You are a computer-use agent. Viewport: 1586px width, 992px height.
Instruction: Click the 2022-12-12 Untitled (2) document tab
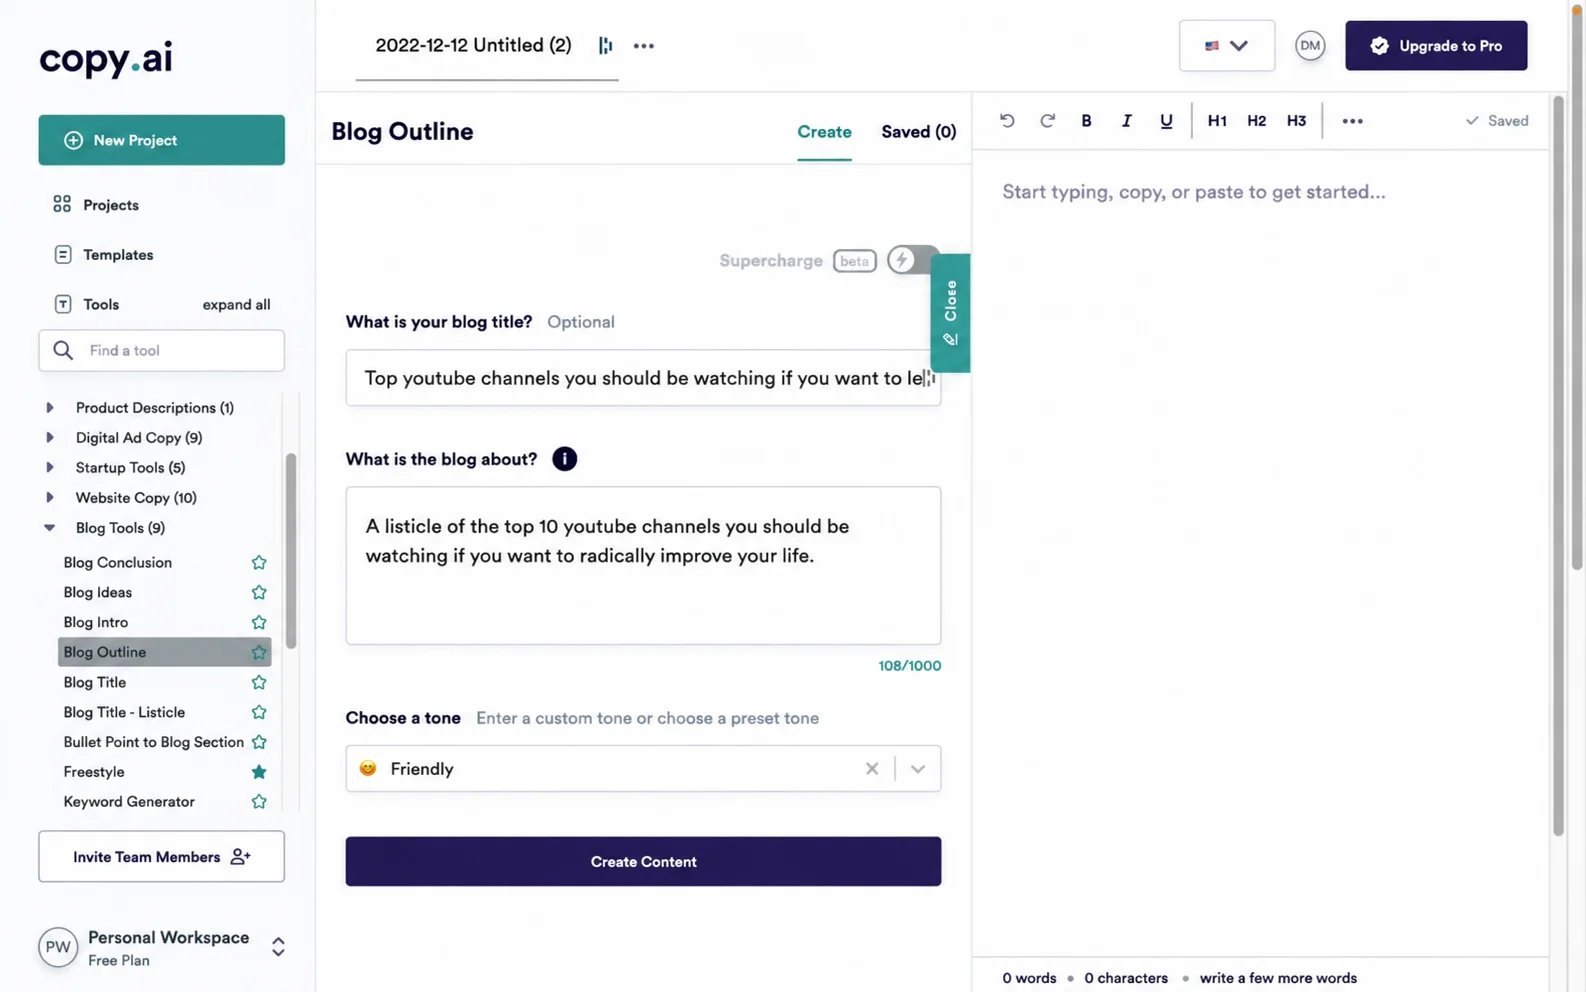click(x=473, y=46)
